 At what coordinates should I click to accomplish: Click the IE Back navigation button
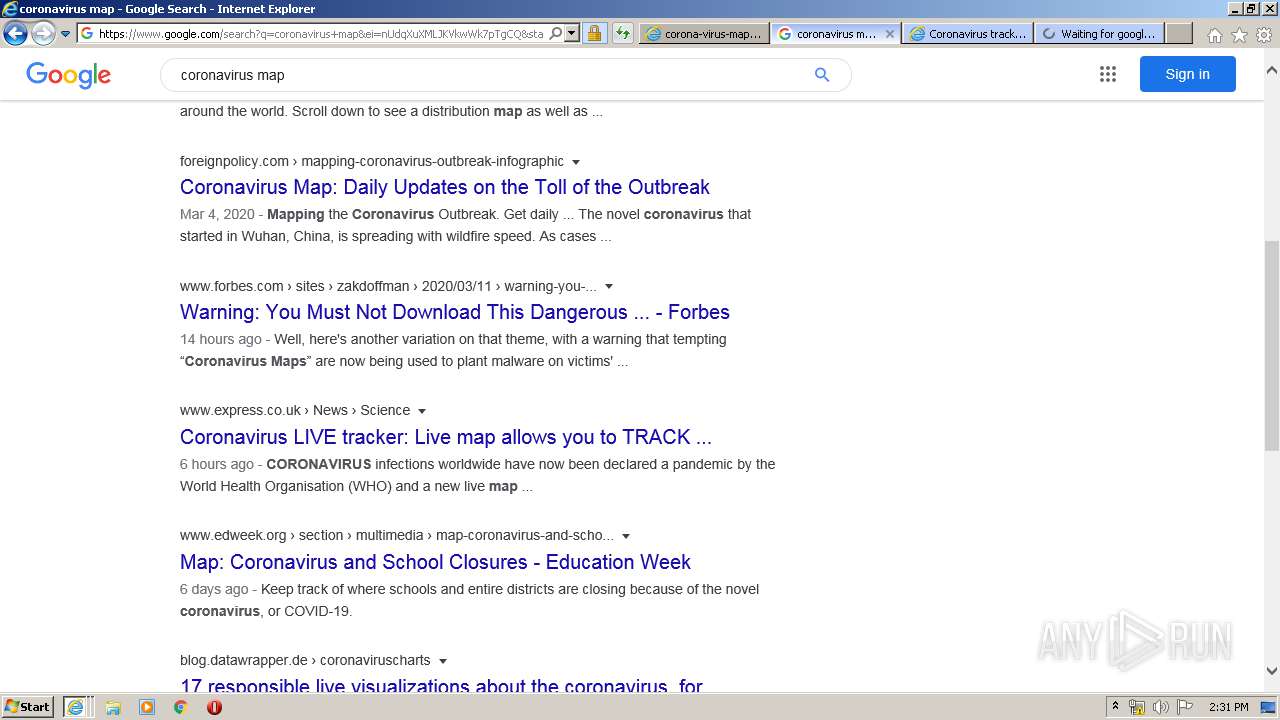pos(15,33)
